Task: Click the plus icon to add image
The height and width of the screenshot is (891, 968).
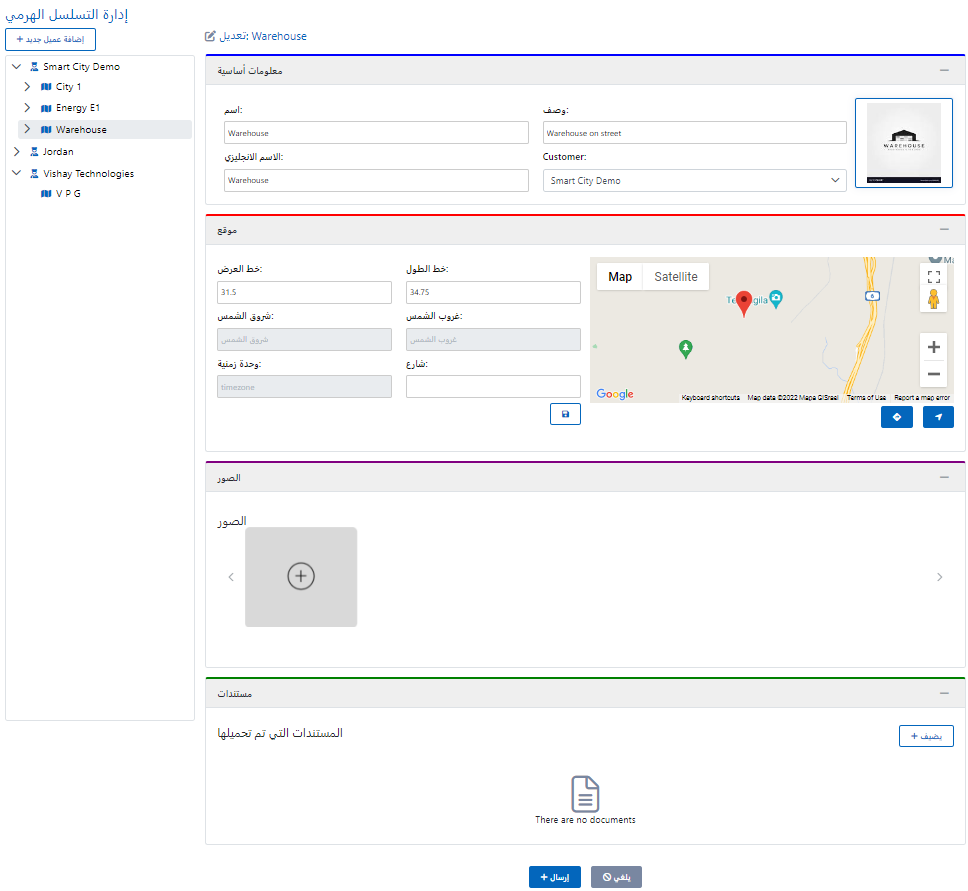Action: point(301,576)
